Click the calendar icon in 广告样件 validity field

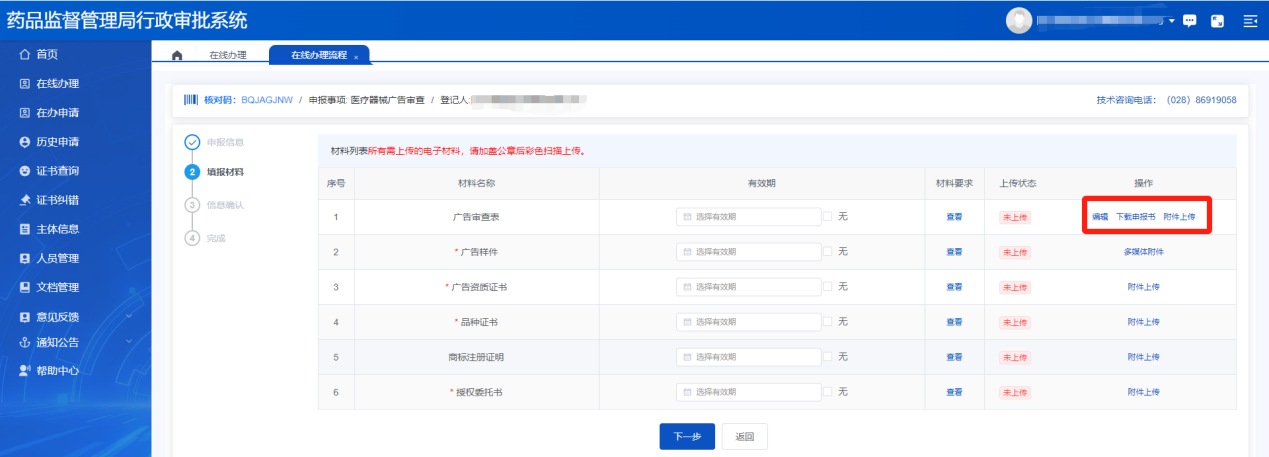coord(687,251)
